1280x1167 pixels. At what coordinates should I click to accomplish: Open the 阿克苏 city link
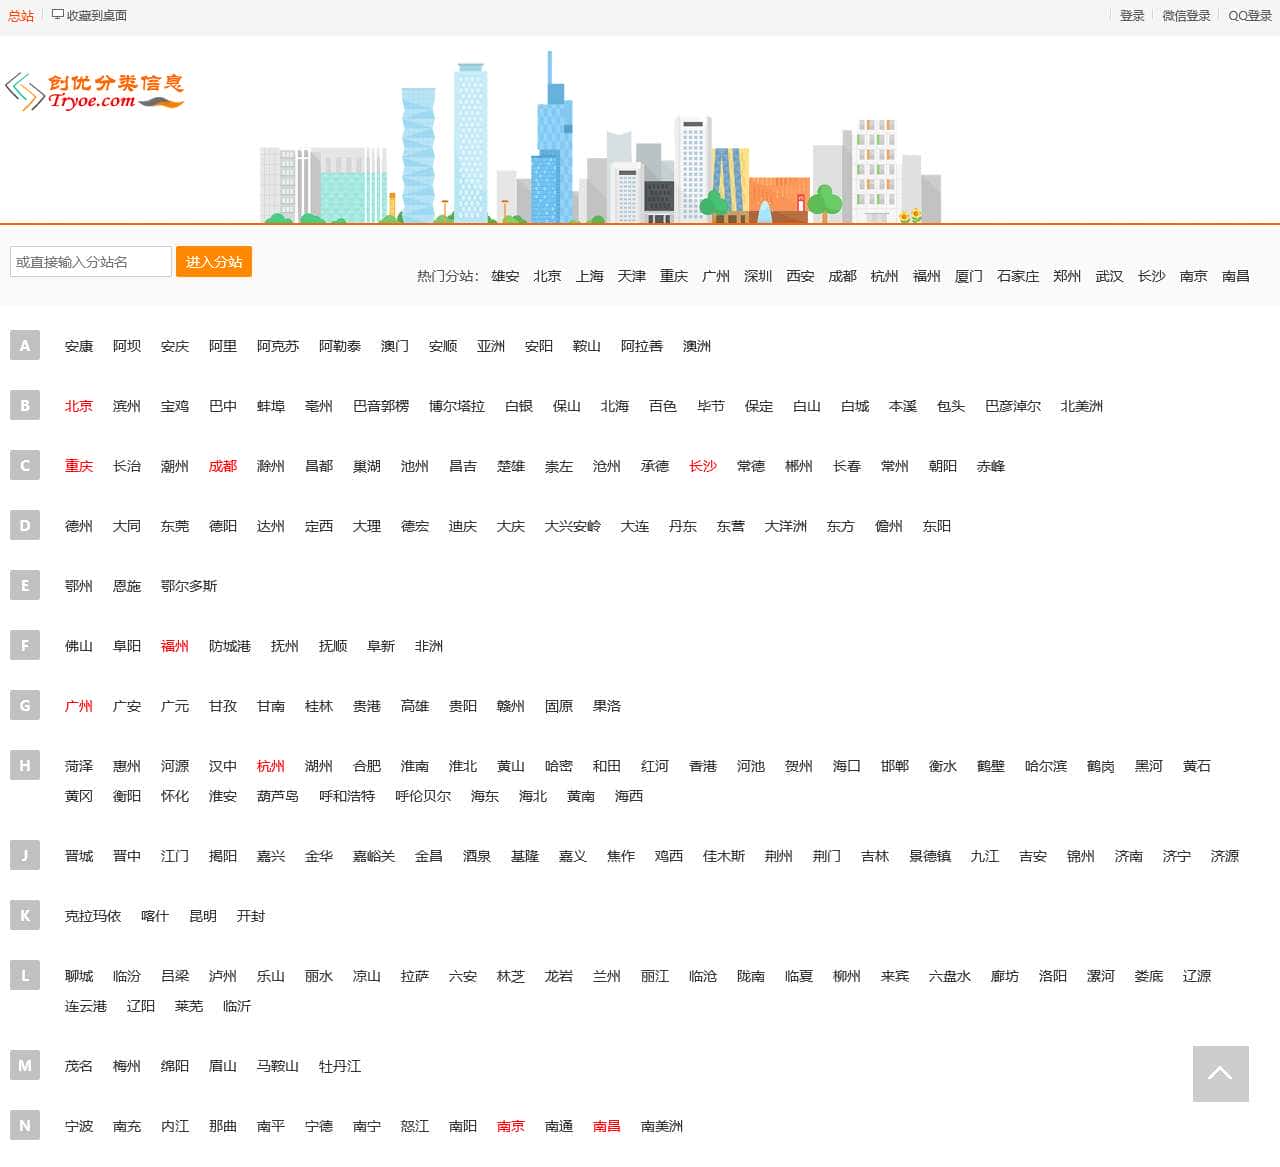pyautogui.click(x=278, y=346)
